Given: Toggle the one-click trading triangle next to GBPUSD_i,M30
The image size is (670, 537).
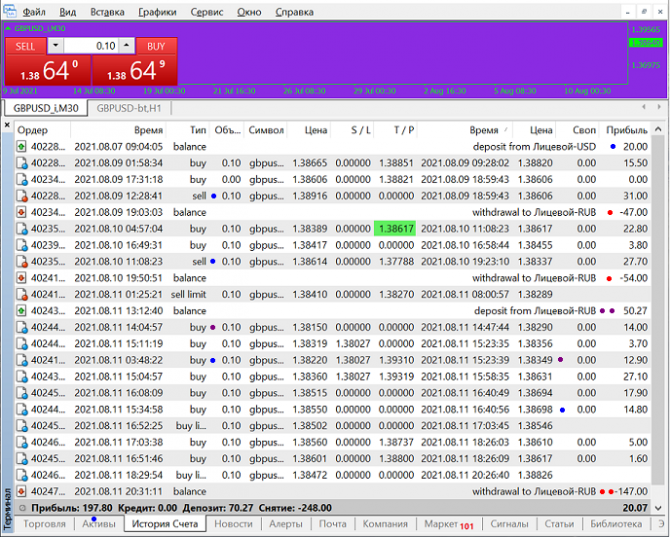Looking at the screenshot, I should 8,29.
